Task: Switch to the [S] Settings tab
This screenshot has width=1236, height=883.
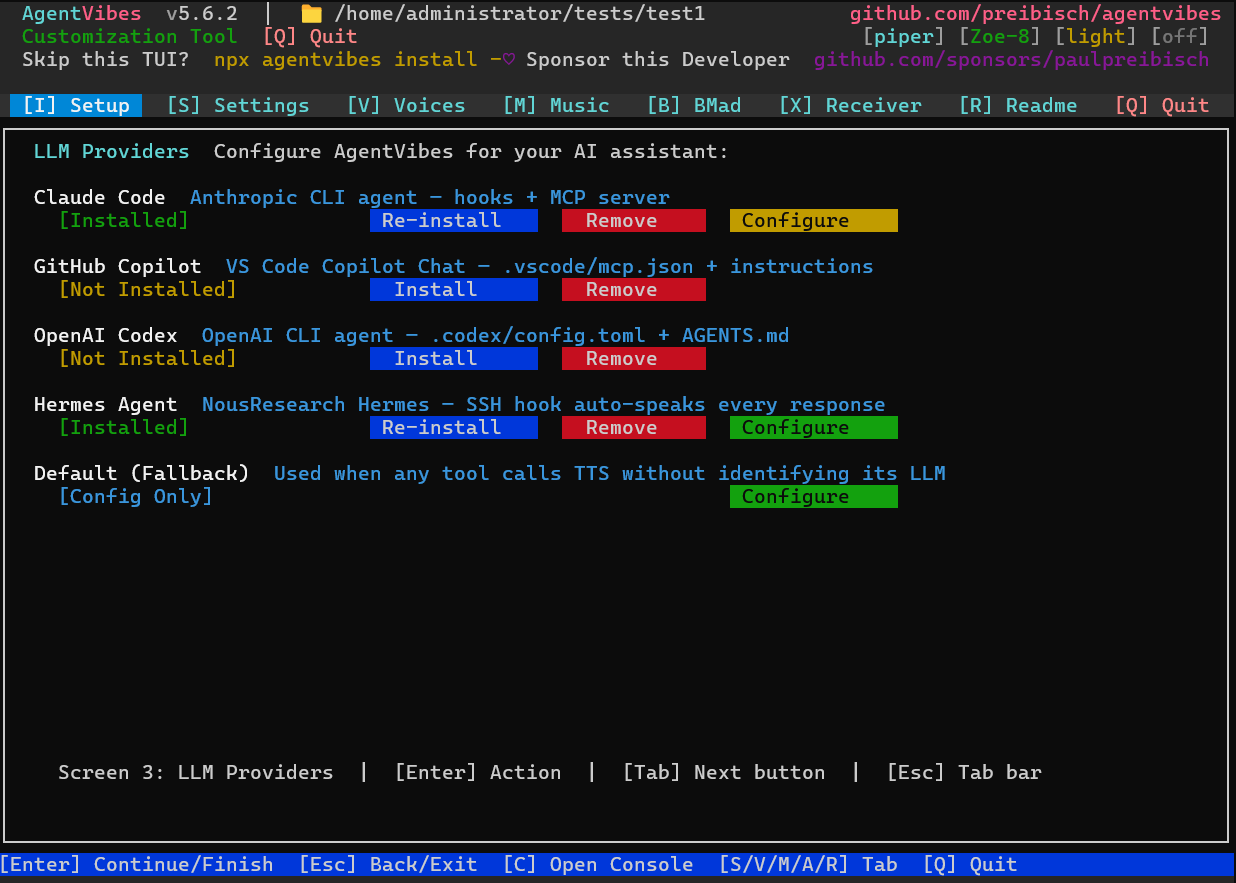Action: pyautogui.click(x=238, y=105)
